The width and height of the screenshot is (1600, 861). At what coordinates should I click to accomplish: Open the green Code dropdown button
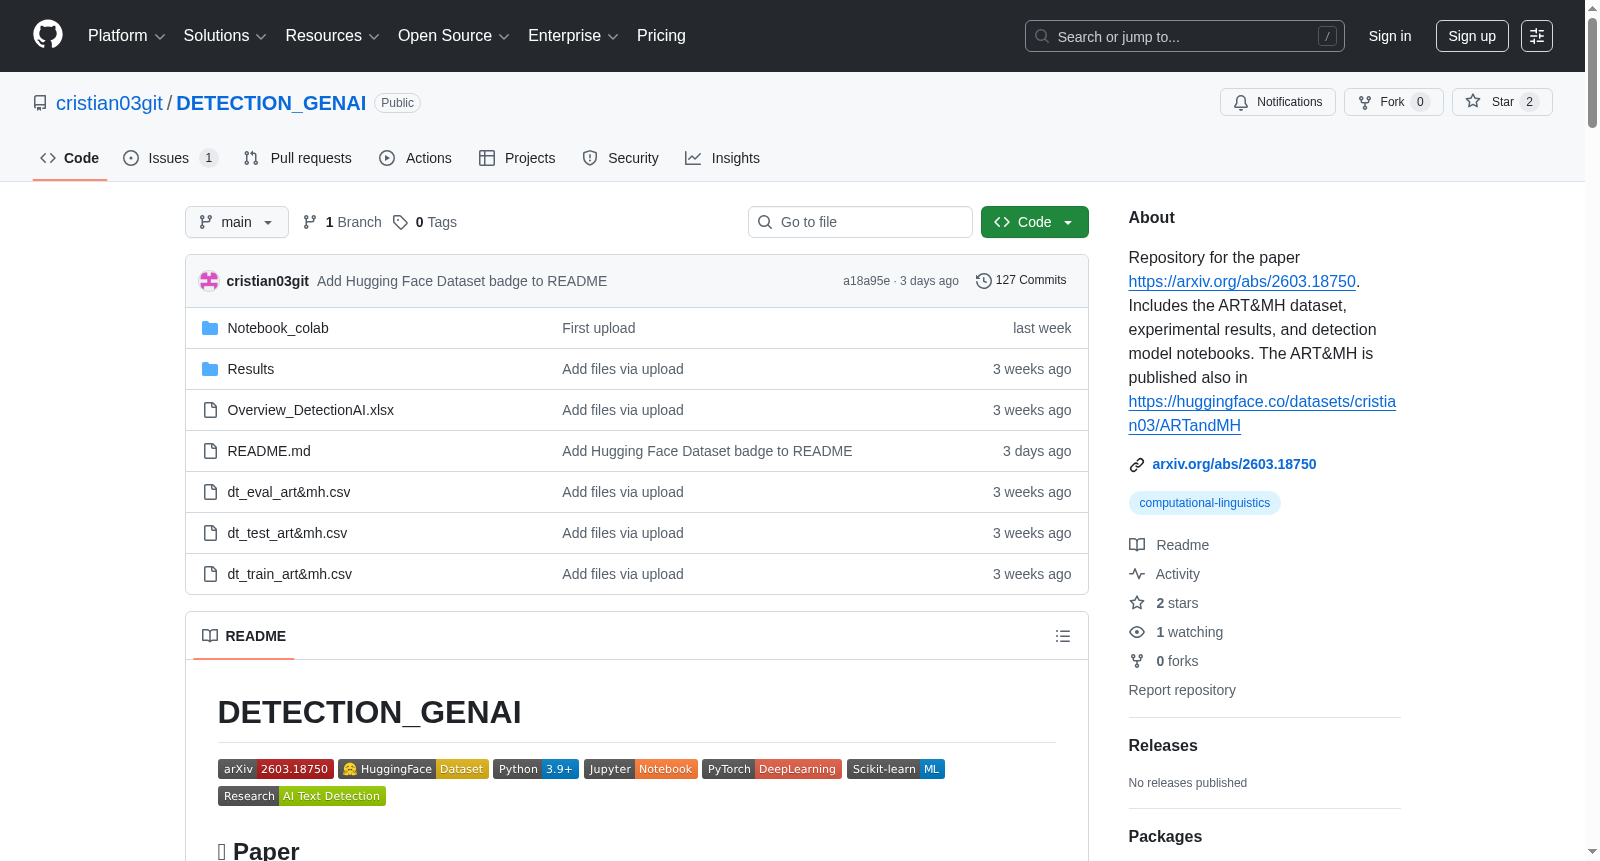1035,222
